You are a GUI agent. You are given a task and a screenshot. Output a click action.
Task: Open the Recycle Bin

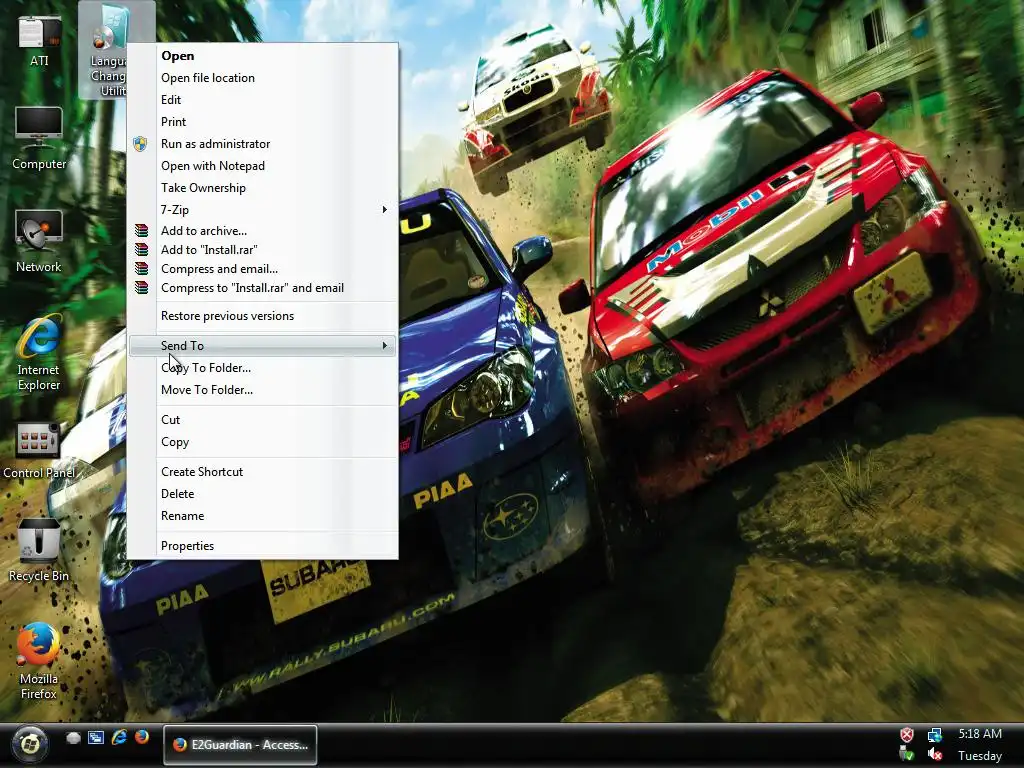pos(39,550)
